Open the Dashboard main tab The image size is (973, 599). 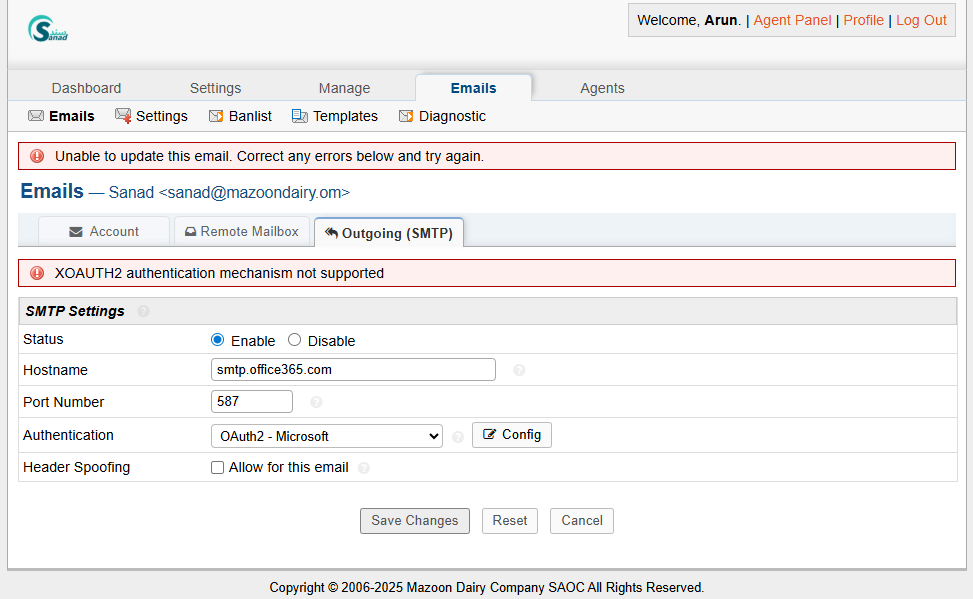[86, 88]
